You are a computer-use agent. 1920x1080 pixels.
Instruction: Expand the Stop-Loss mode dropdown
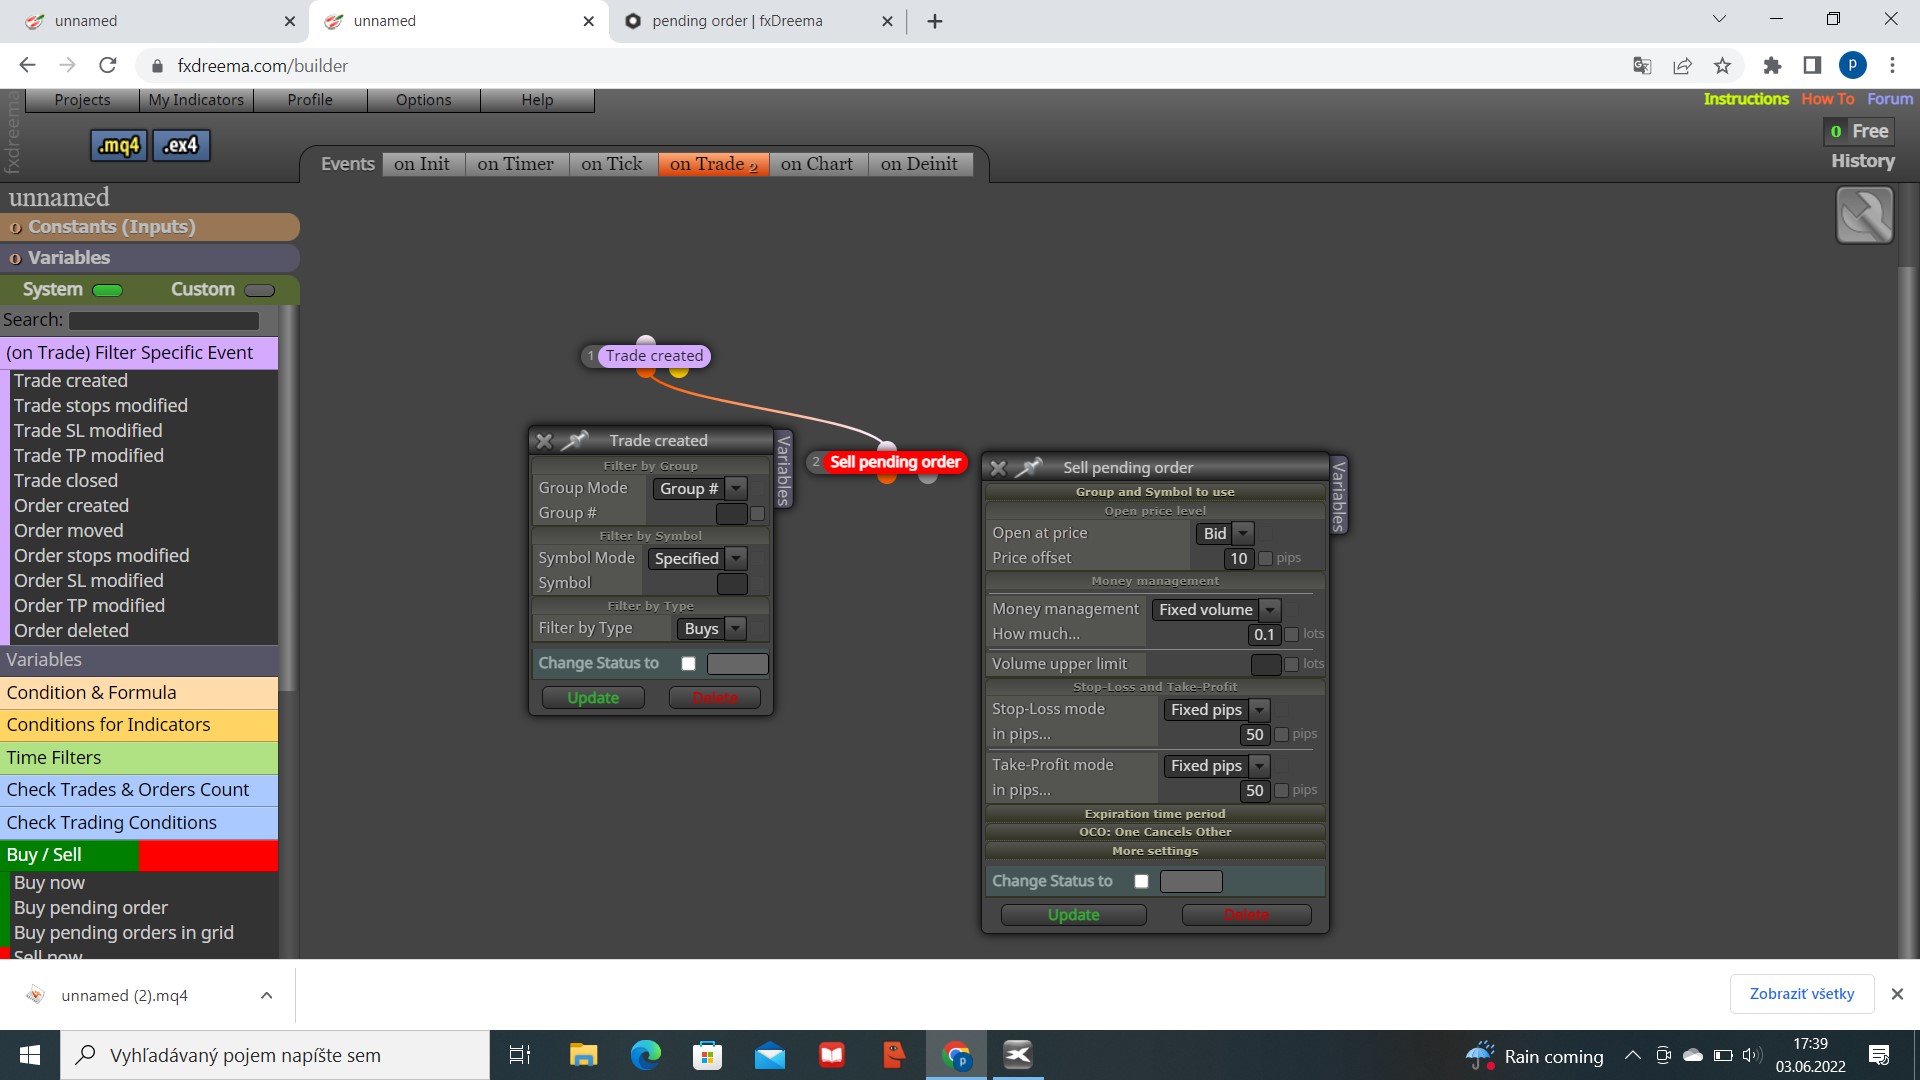coord(1217,710)
